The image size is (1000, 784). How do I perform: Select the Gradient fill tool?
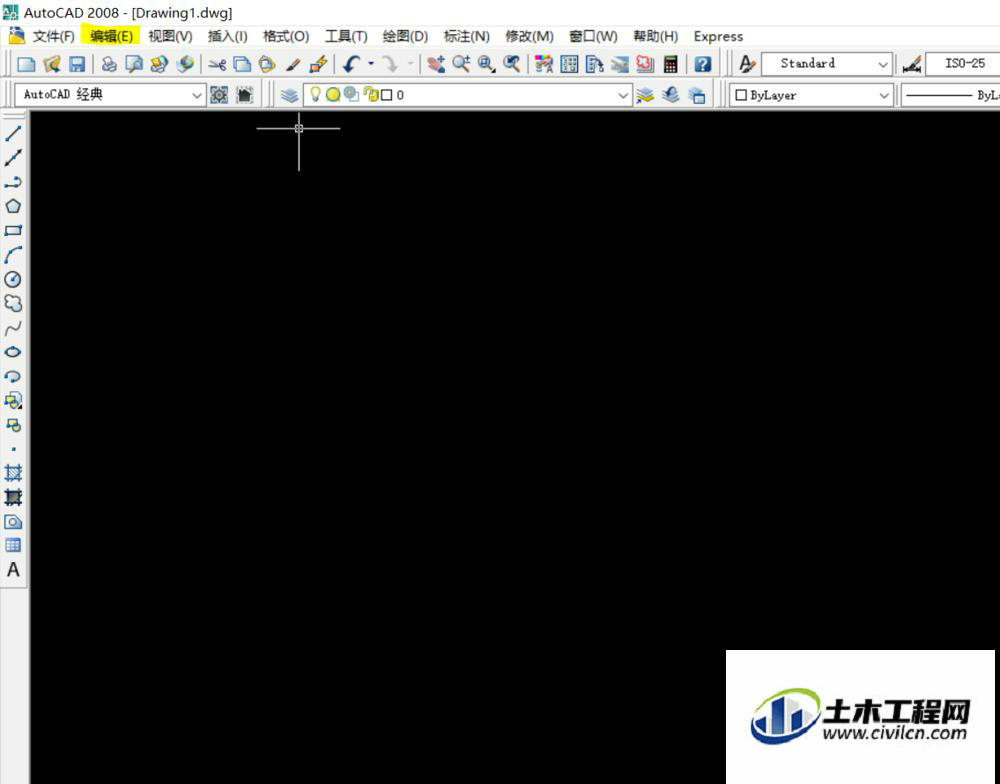click(x=13, y=497)
